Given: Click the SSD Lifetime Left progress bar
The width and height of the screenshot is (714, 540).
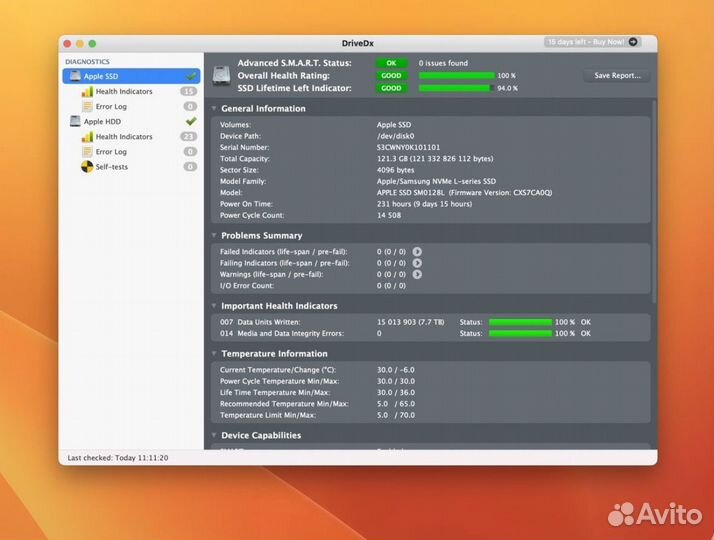Looking at the screenshot, I should tap(456, 88).
